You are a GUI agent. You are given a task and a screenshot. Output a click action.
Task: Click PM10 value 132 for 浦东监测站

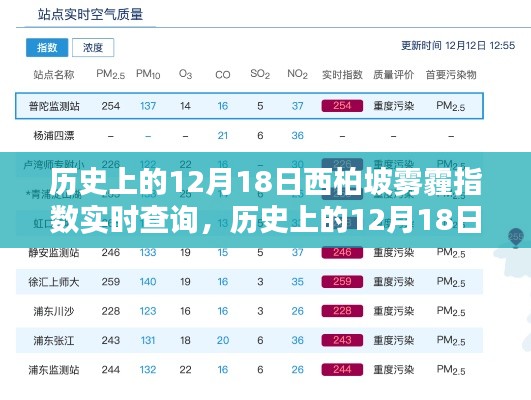coord(148,370)
